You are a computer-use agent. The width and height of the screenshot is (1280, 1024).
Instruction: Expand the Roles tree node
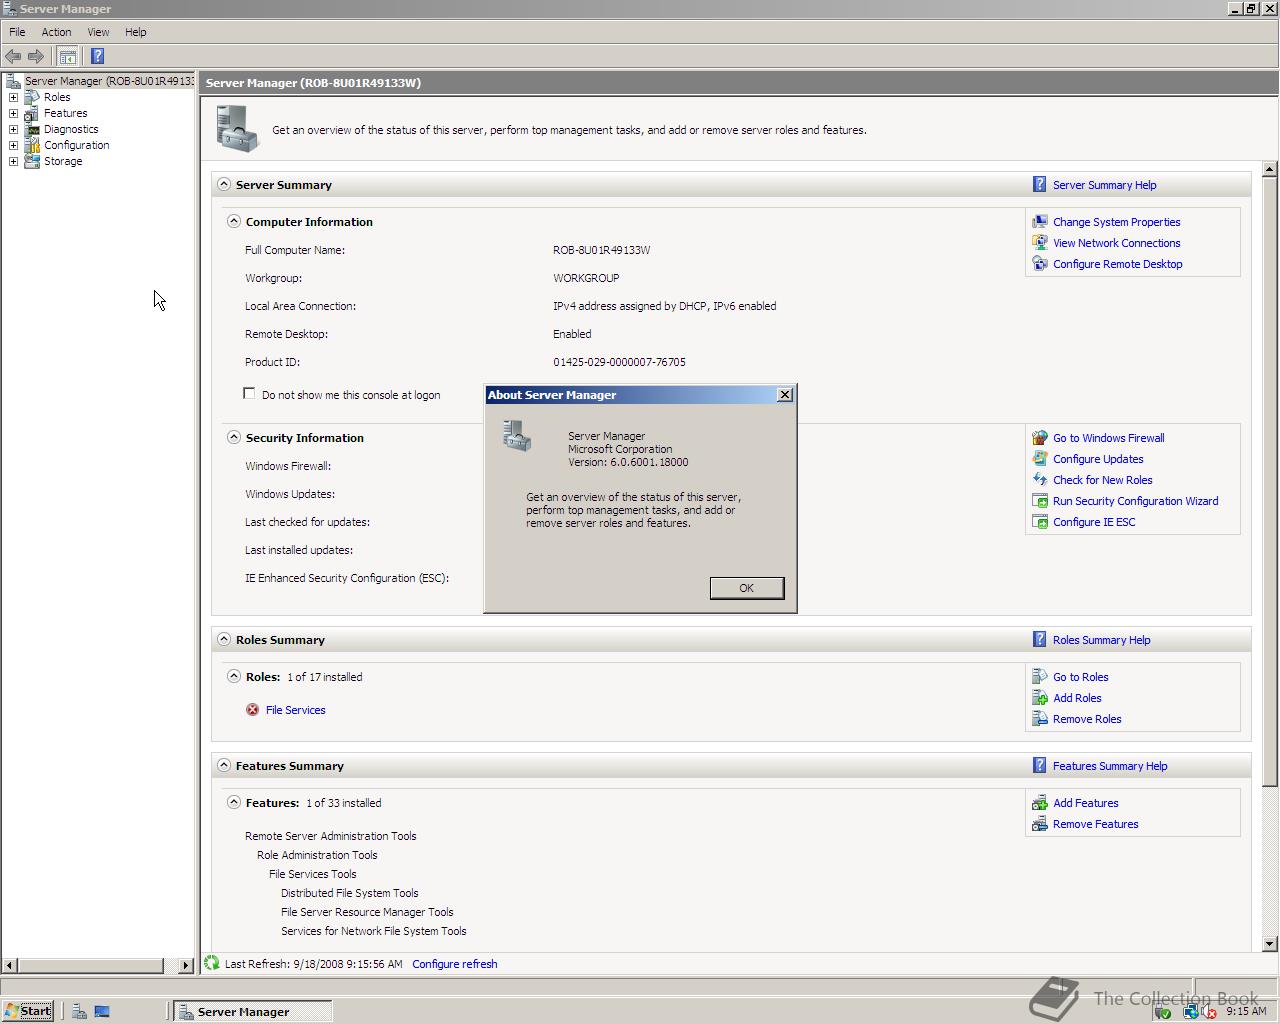click(x=13, y=97)
